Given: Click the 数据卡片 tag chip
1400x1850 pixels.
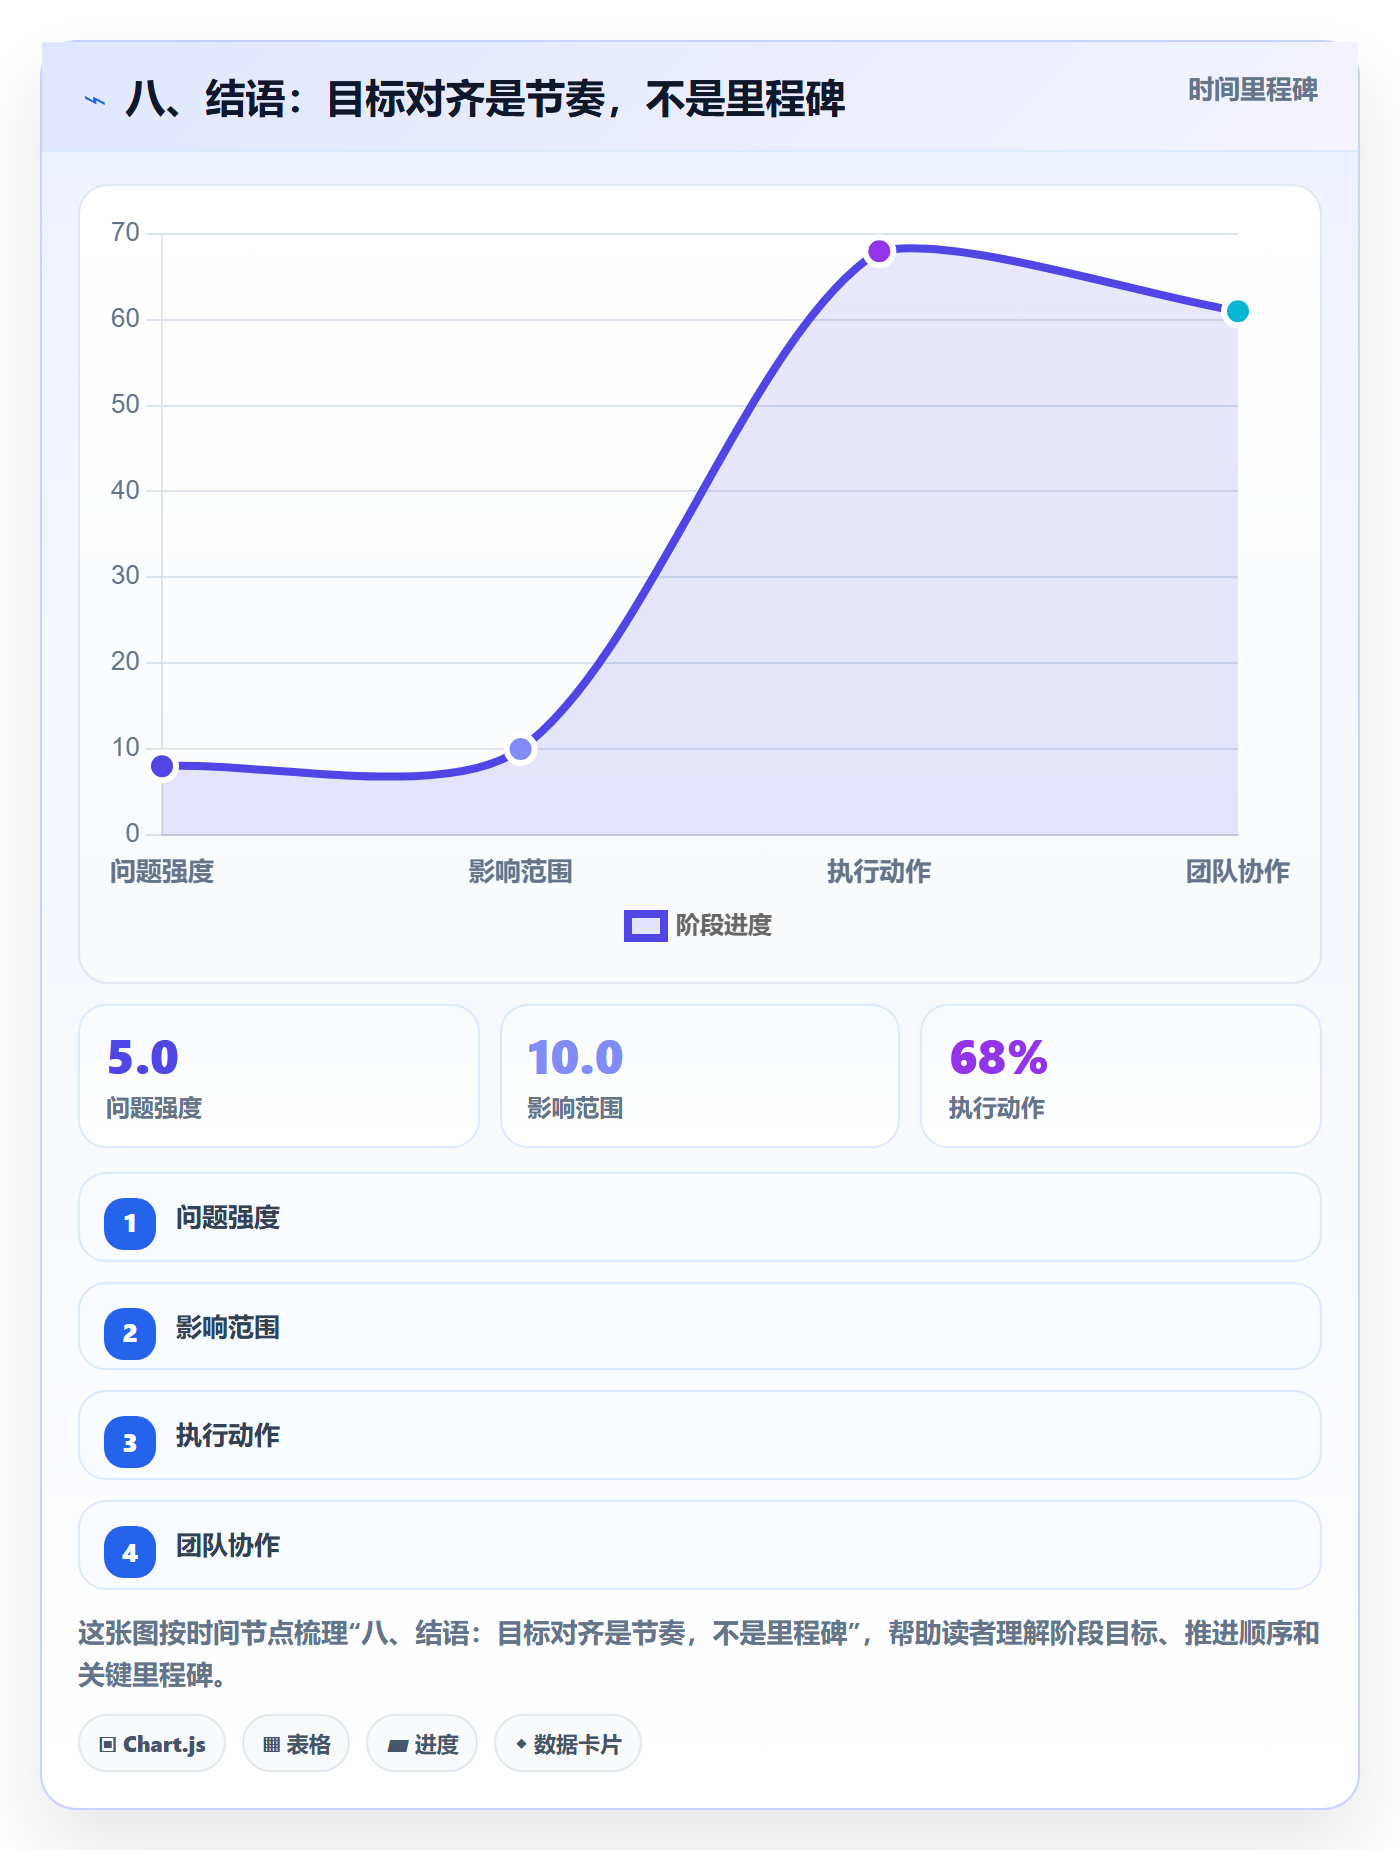Looking at the screenshot, I should (x=568, y=1743).
